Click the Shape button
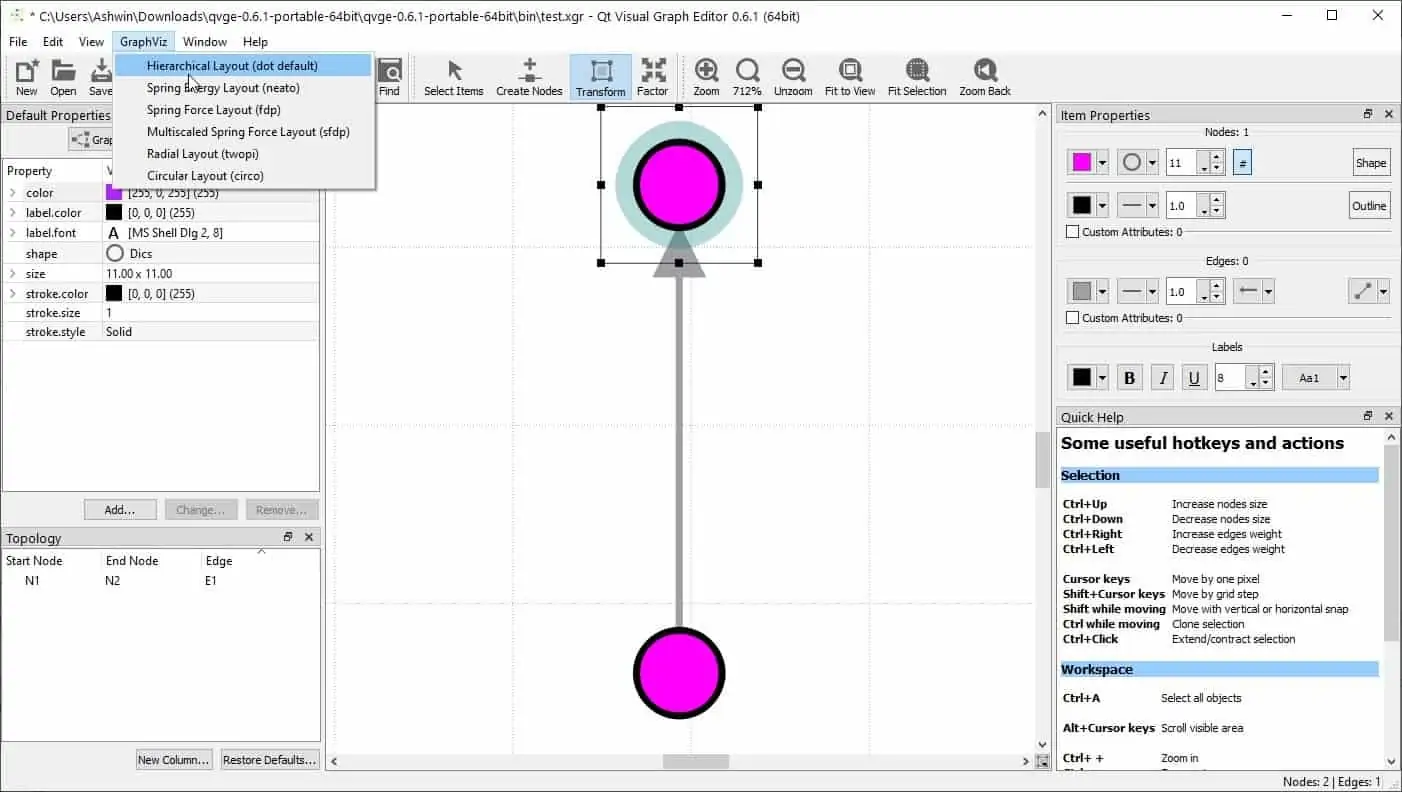The height and width of the screenshot is (792, 1402). [1370, 163]
